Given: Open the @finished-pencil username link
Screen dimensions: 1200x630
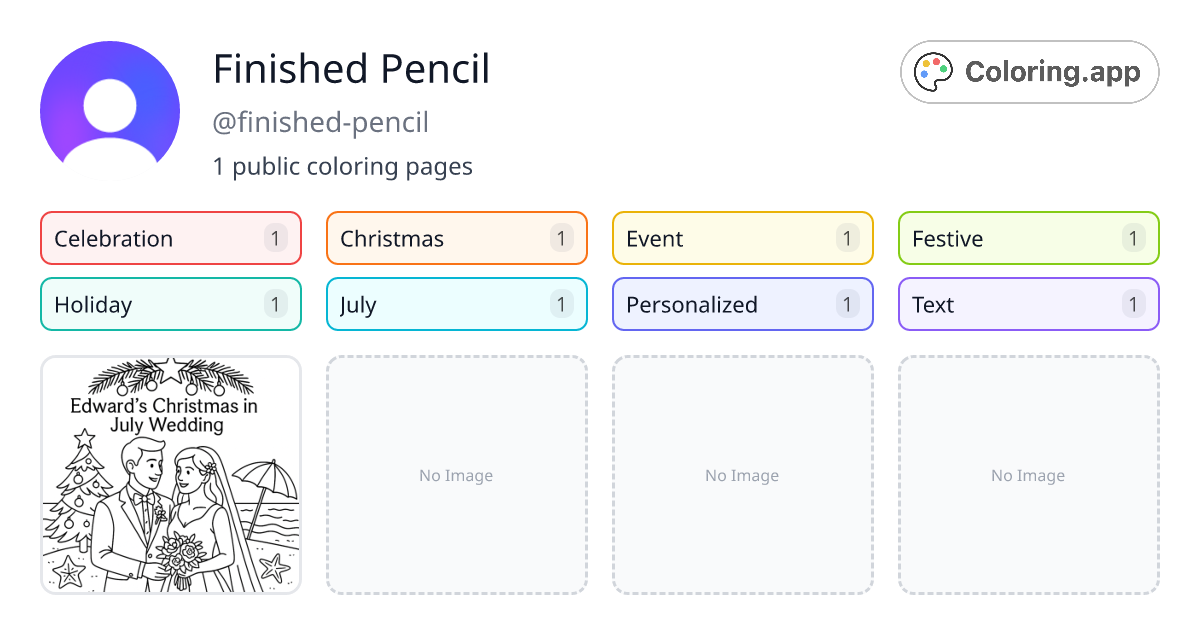Looking at the screenshot, I should tap(321, 122).
